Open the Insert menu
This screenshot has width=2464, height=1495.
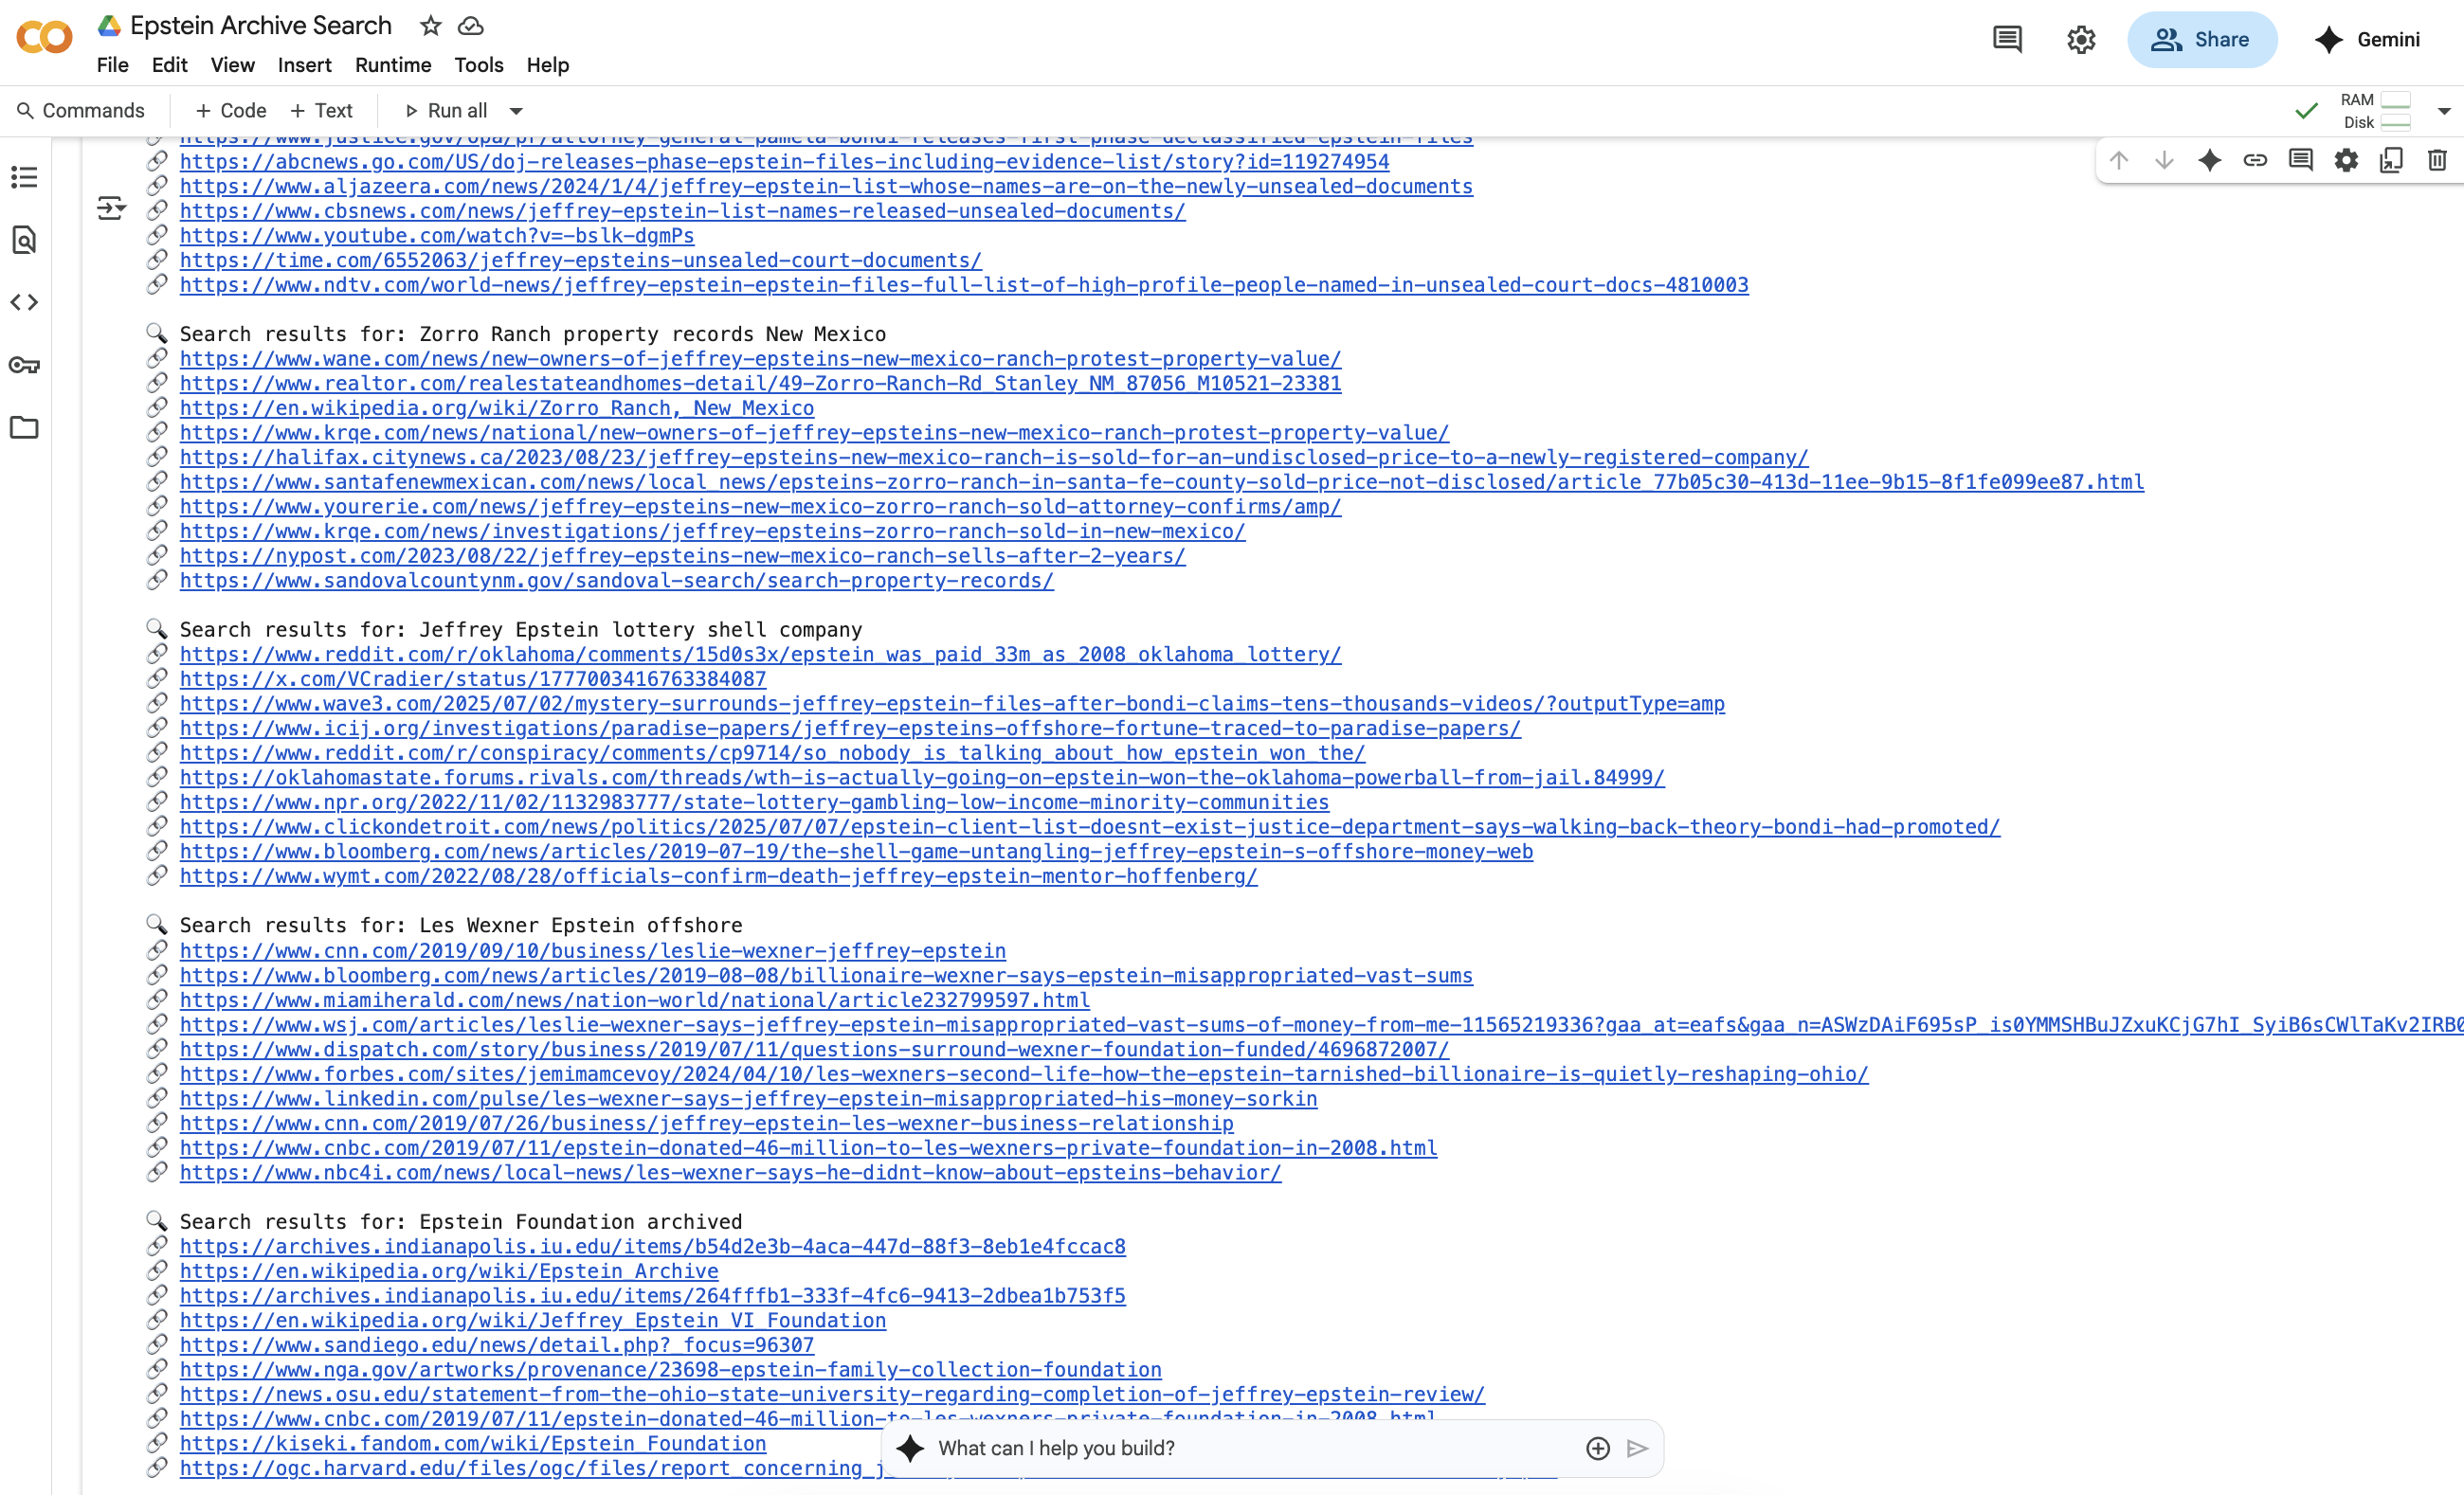tap(304, 65)
